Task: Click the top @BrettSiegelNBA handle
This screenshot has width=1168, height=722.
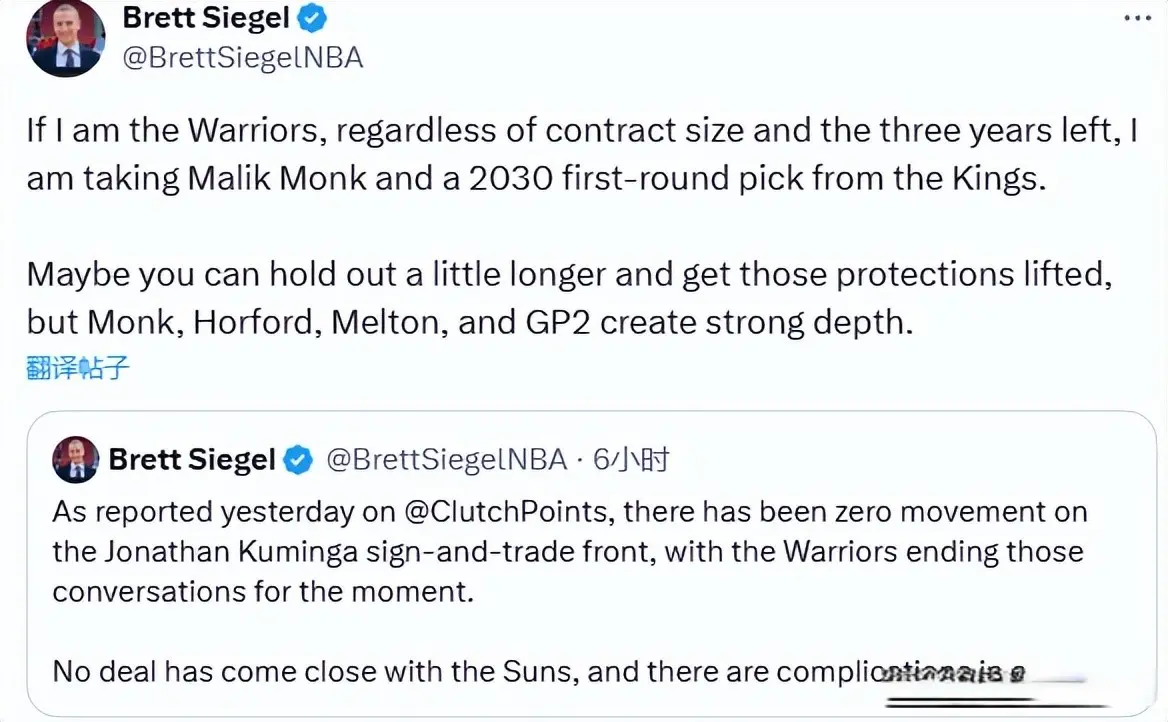Action: (x=242, y=58)
